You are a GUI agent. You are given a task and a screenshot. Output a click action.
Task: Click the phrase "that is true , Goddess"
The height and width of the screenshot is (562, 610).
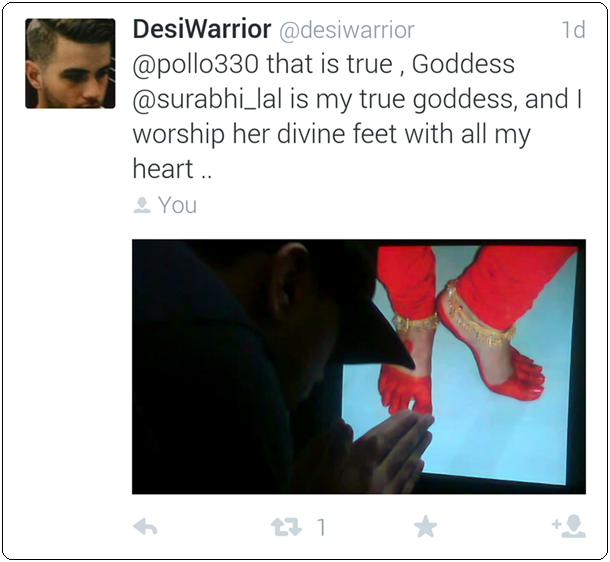390,65
